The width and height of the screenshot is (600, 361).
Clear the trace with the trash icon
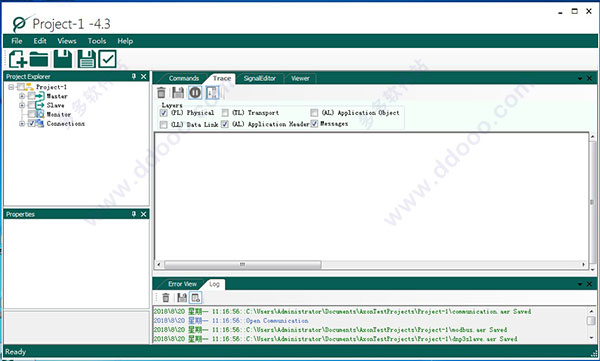(x=161, y=92)
